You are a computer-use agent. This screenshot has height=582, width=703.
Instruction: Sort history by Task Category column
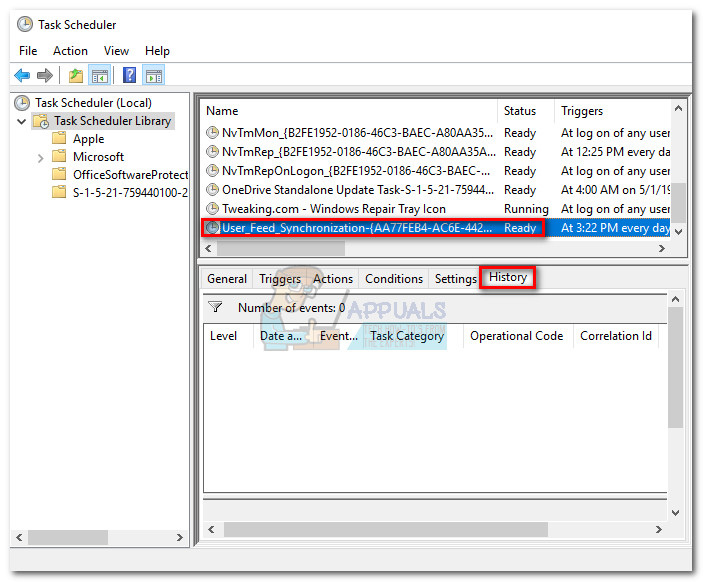coord(413,336)
